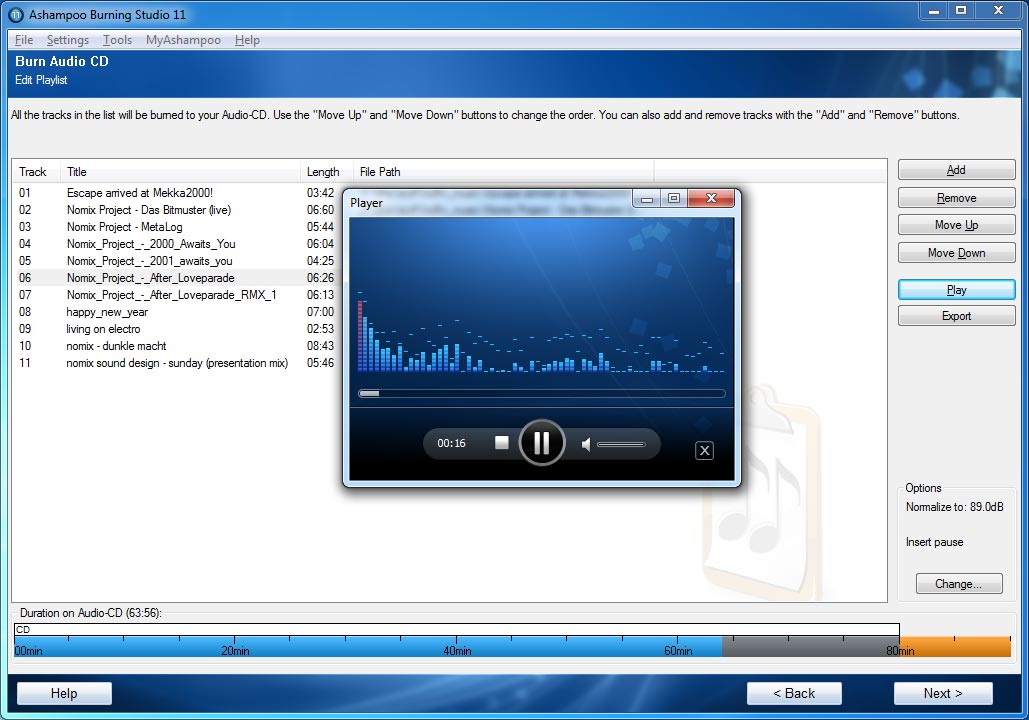The width and height of the screenshot is (1029, 720).
Task: Maximize the Player window
Action: point(674,198)
